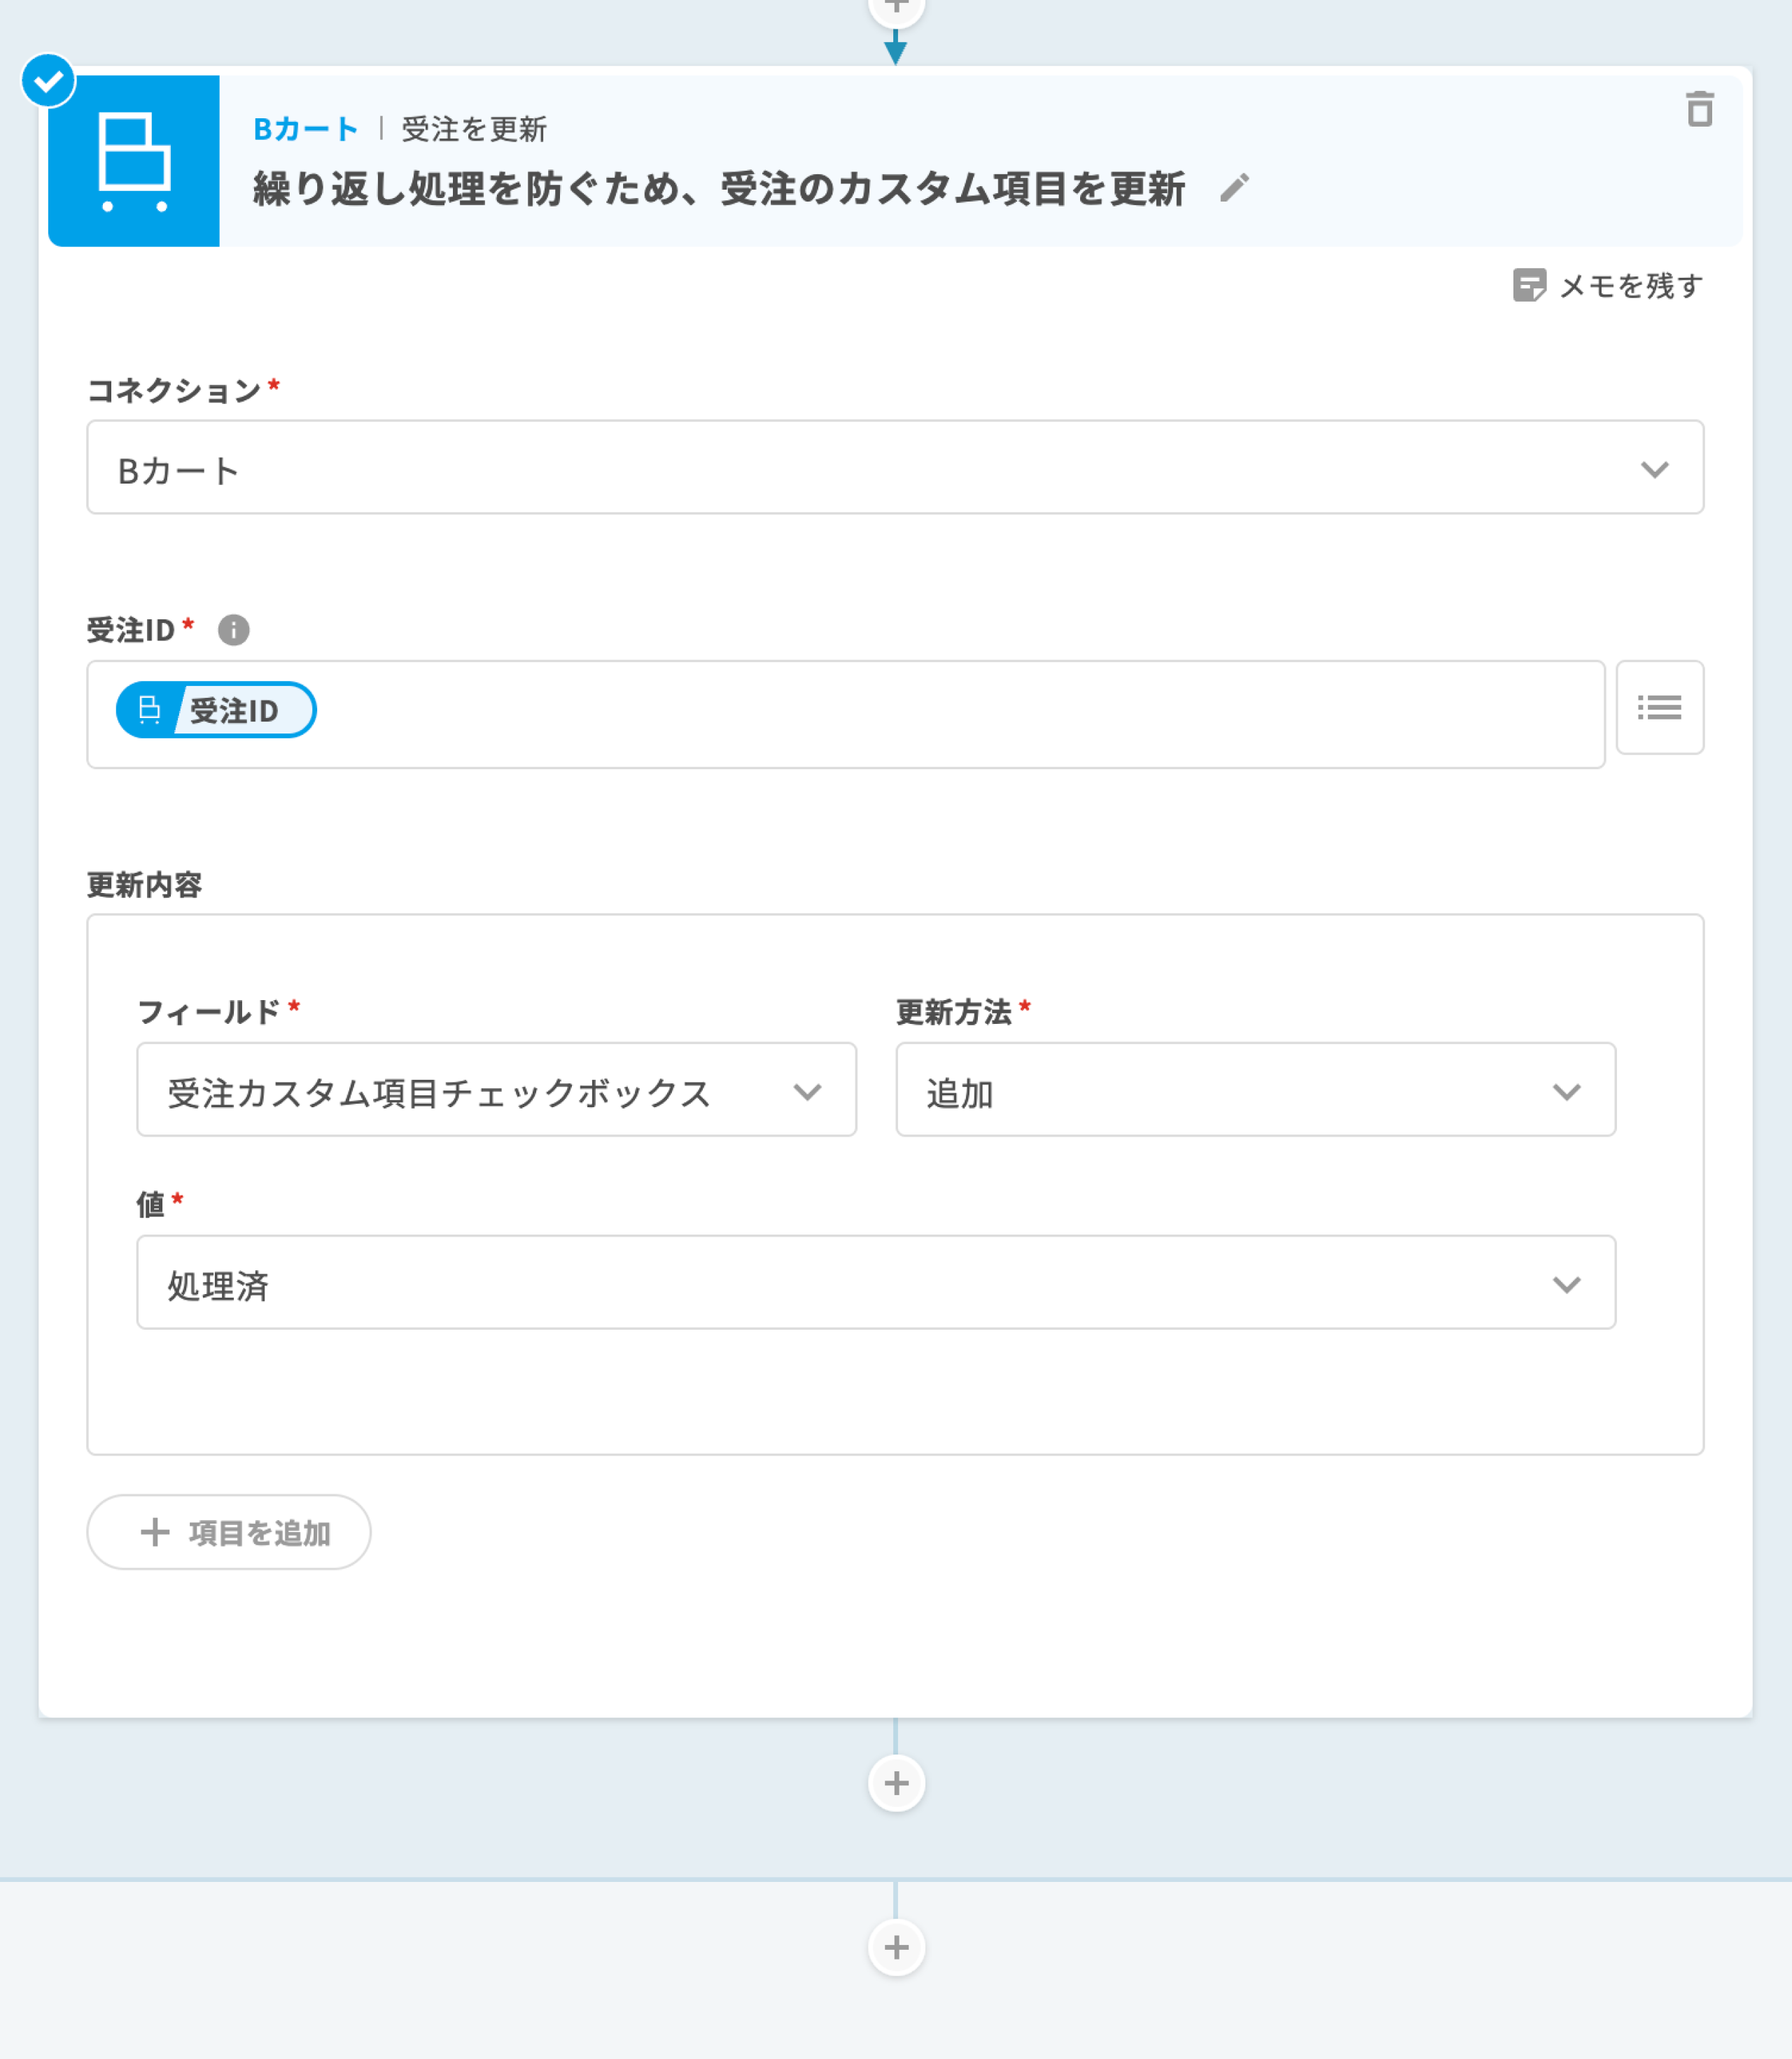This screenshot has height=2059, width=1792.
Task: Click the 項目を追加 button
Action: tap(229, 1532)
